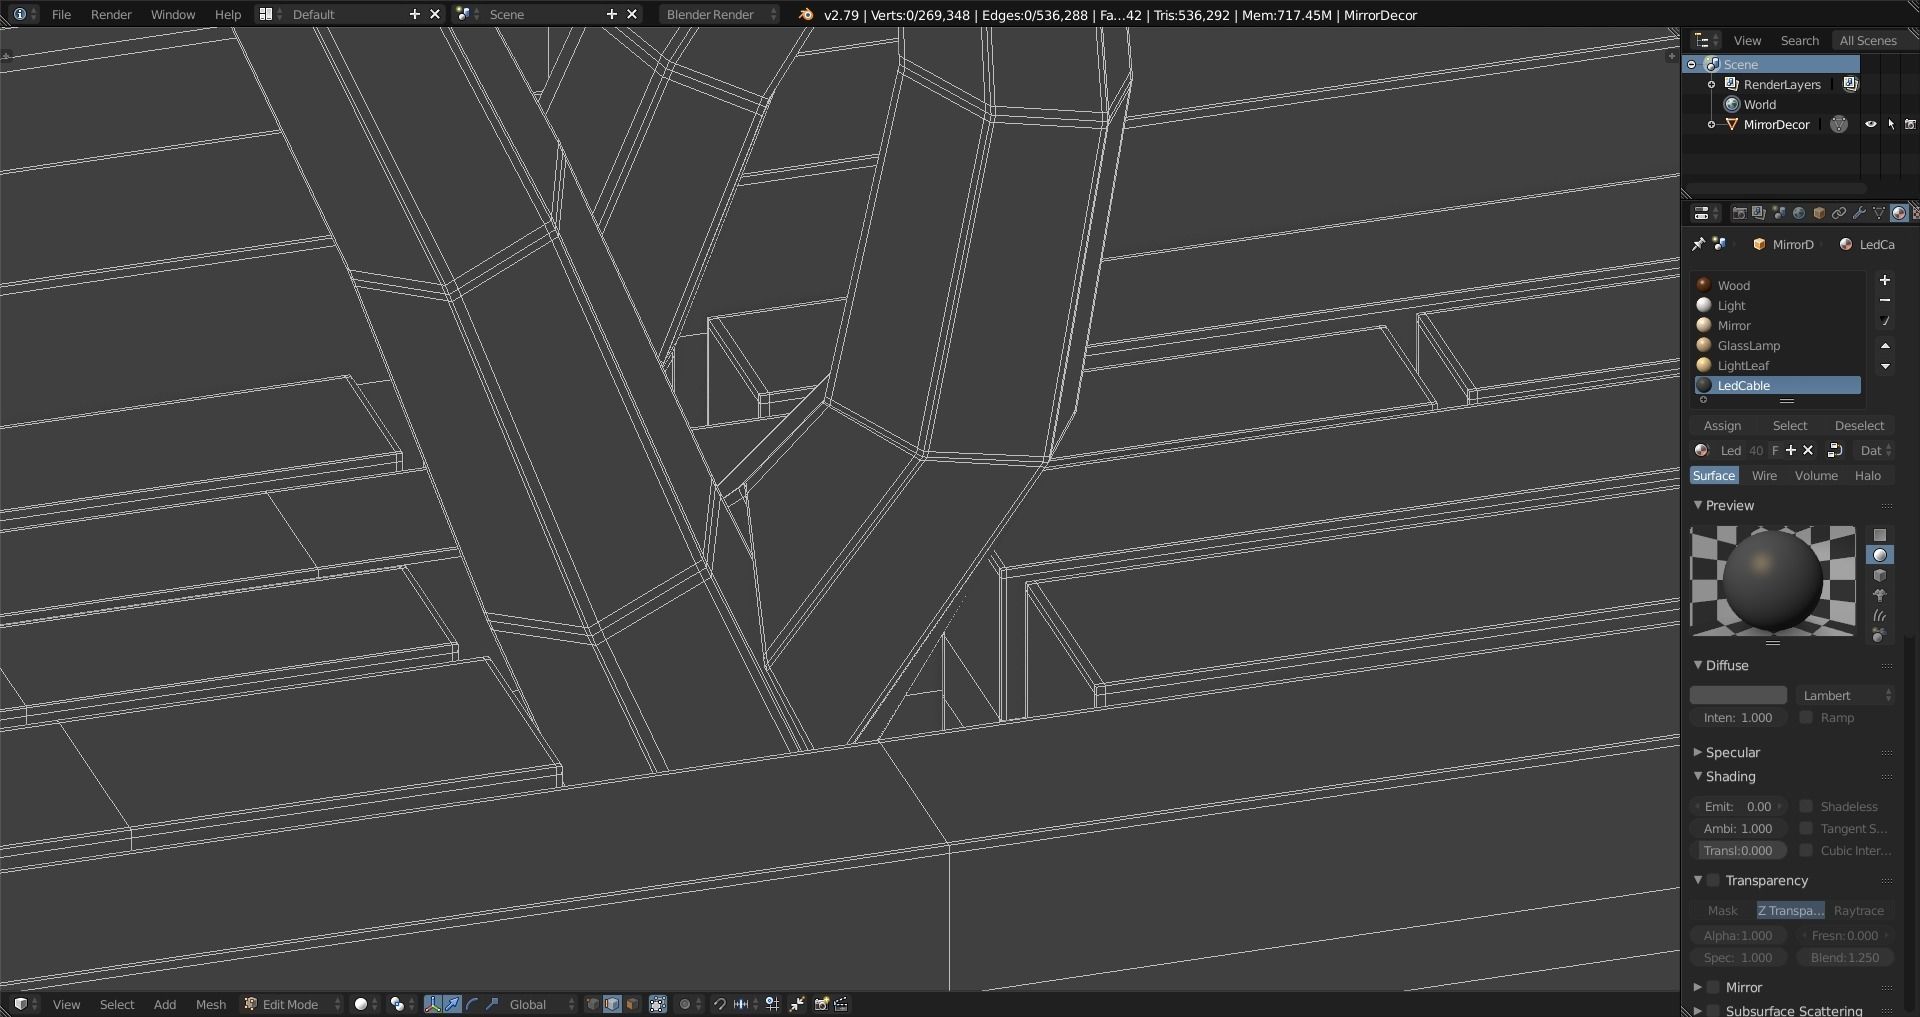Remove the material slot with minus
The height and width of the screenshot is (1017, 1920).
point(1885,301)
